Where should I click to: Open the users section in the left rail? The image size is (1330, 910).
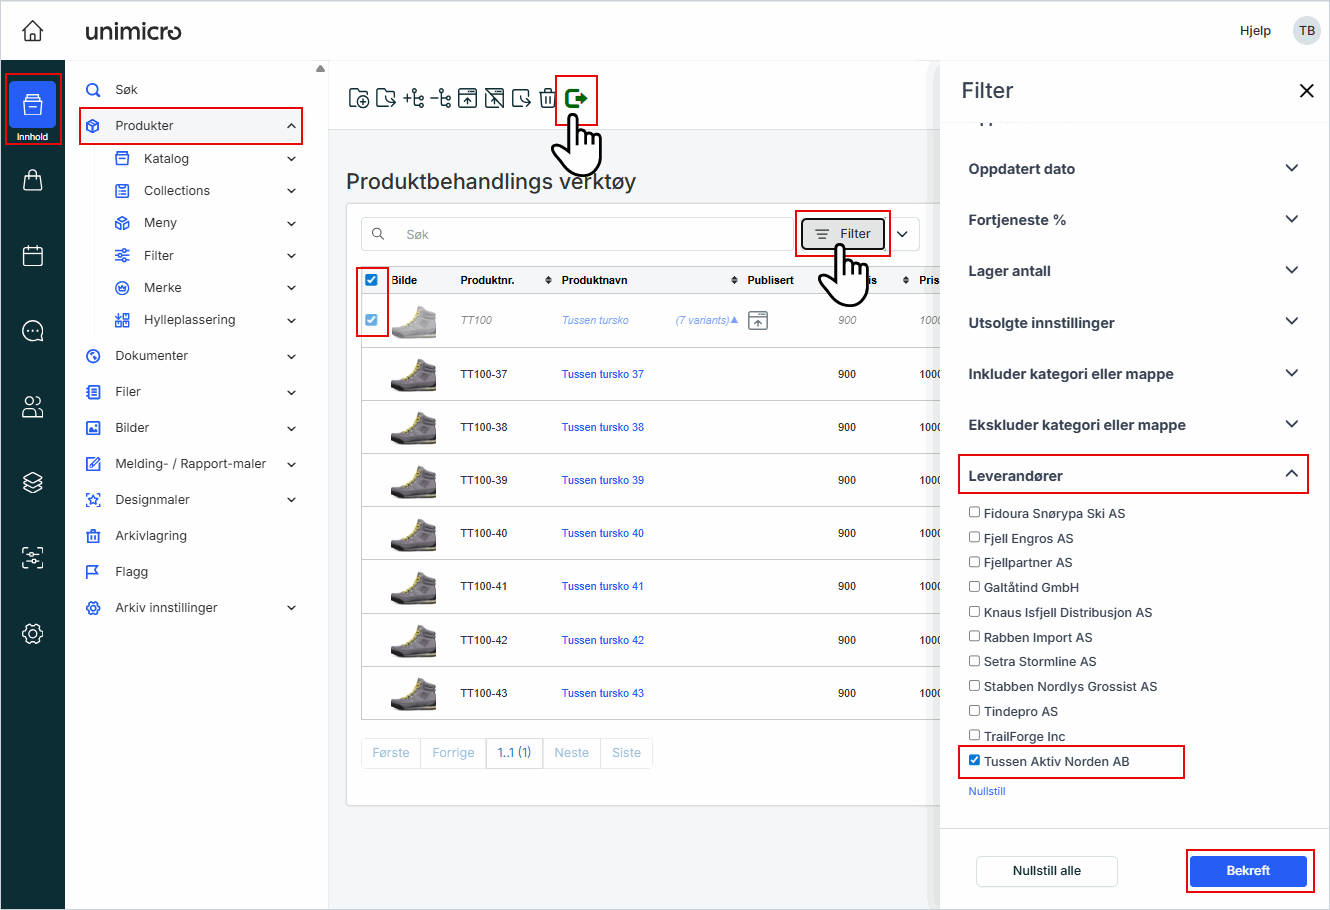[x=33, y=407]
